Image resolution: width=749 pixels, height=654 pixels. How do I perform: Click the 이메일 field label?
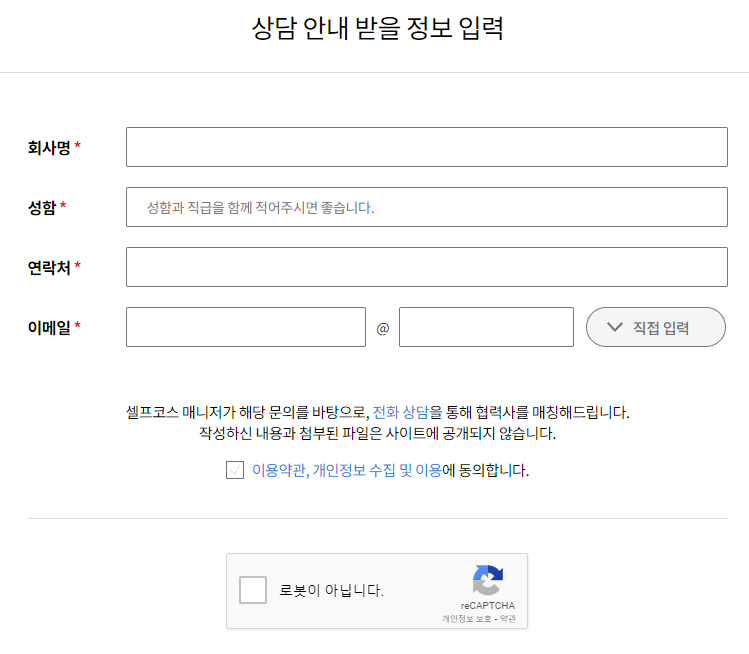[x=49, y=327]
